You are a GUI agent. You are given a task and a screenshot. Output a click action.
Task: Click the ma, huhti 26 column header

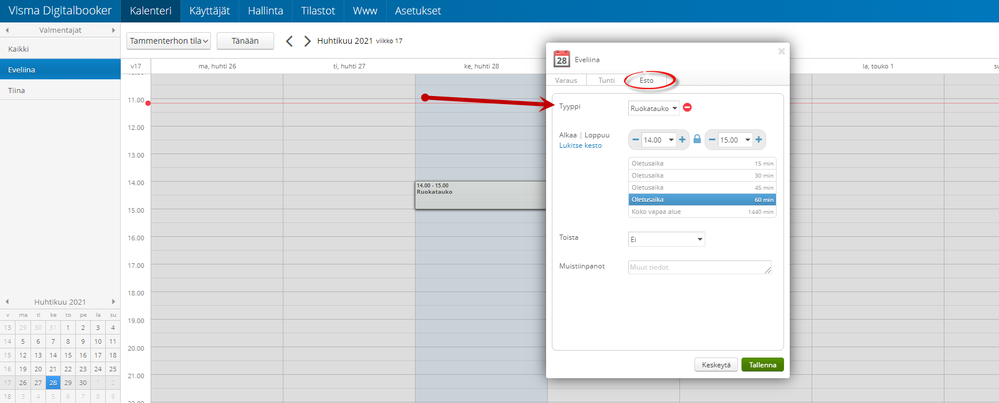coord(217,66)
